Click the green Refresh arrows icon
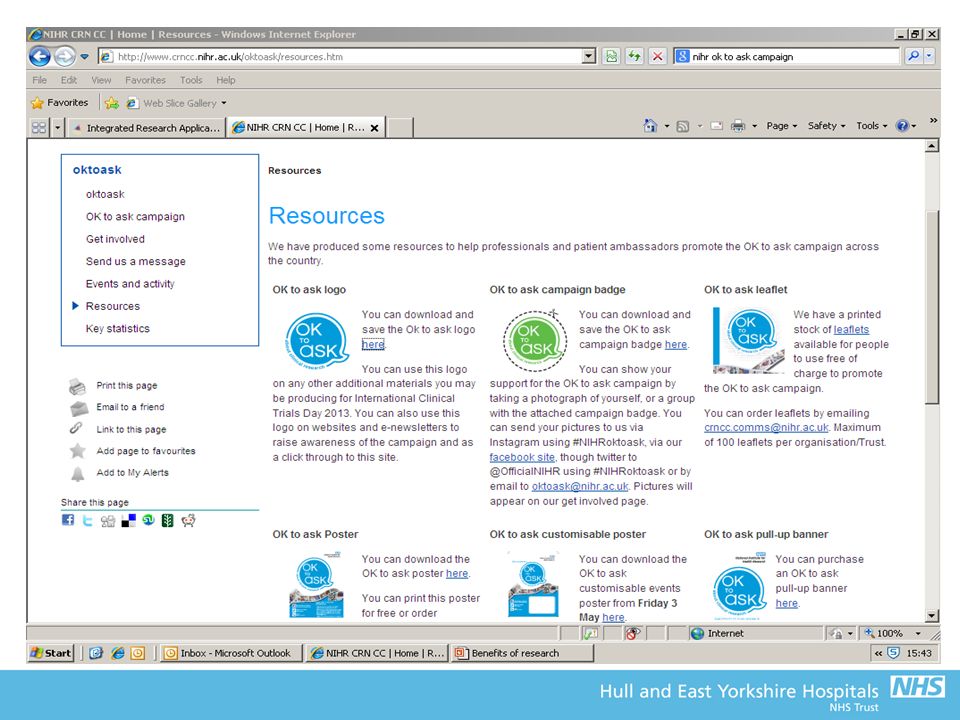Screen dimensions: 960x720 pos(634,56)
